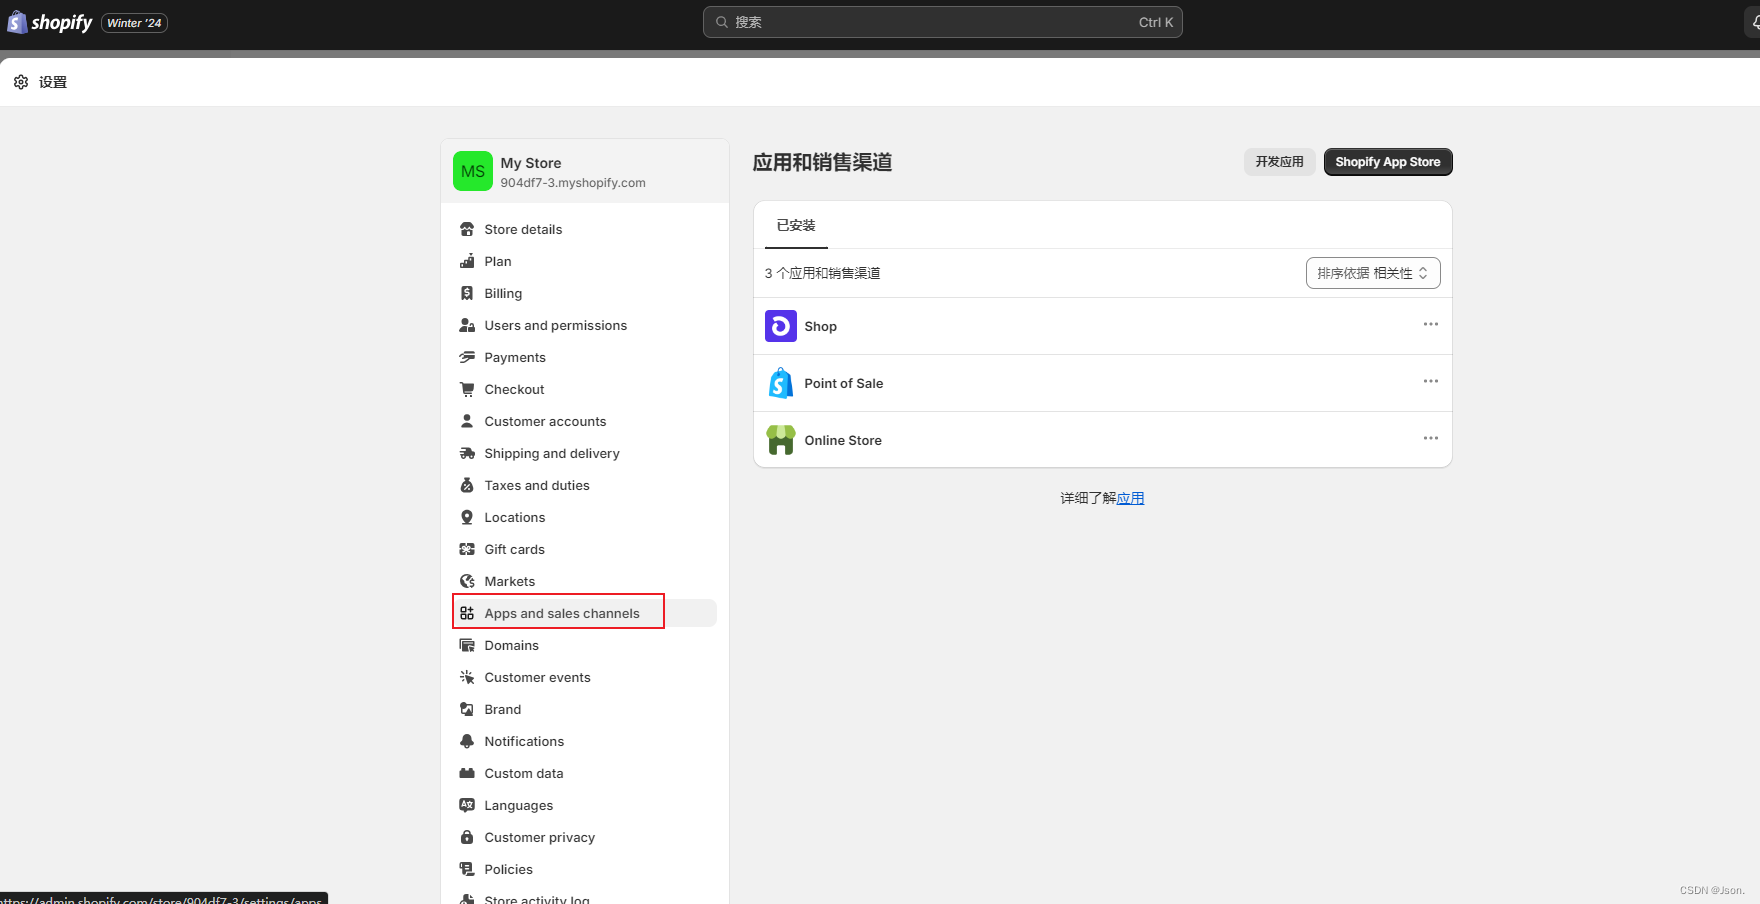This screenshot has height=904, width=1760.
Task: Open the Point of Sale row
Action: tap(1103, 383)
